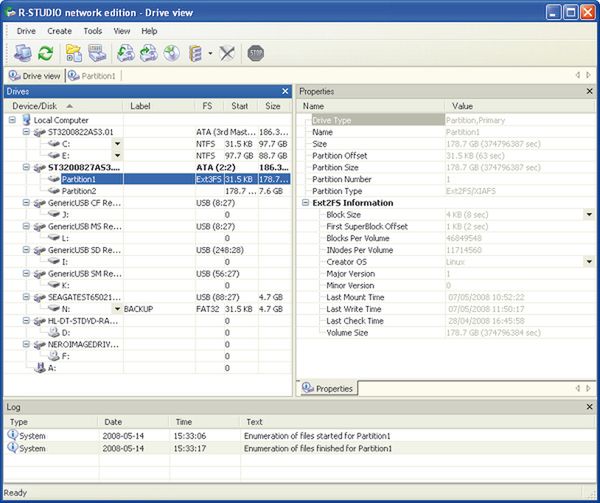Collapse the HL-DT-STDVD-RA node
The image size is (600, 503).
pos(26,321)
